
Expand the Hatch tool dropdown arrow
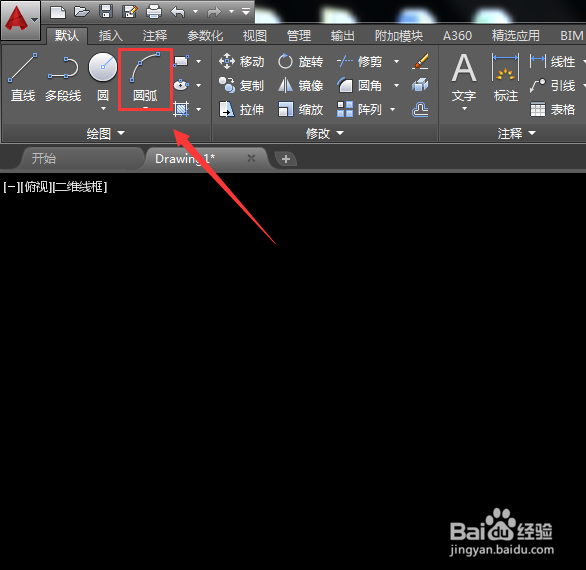198,109
